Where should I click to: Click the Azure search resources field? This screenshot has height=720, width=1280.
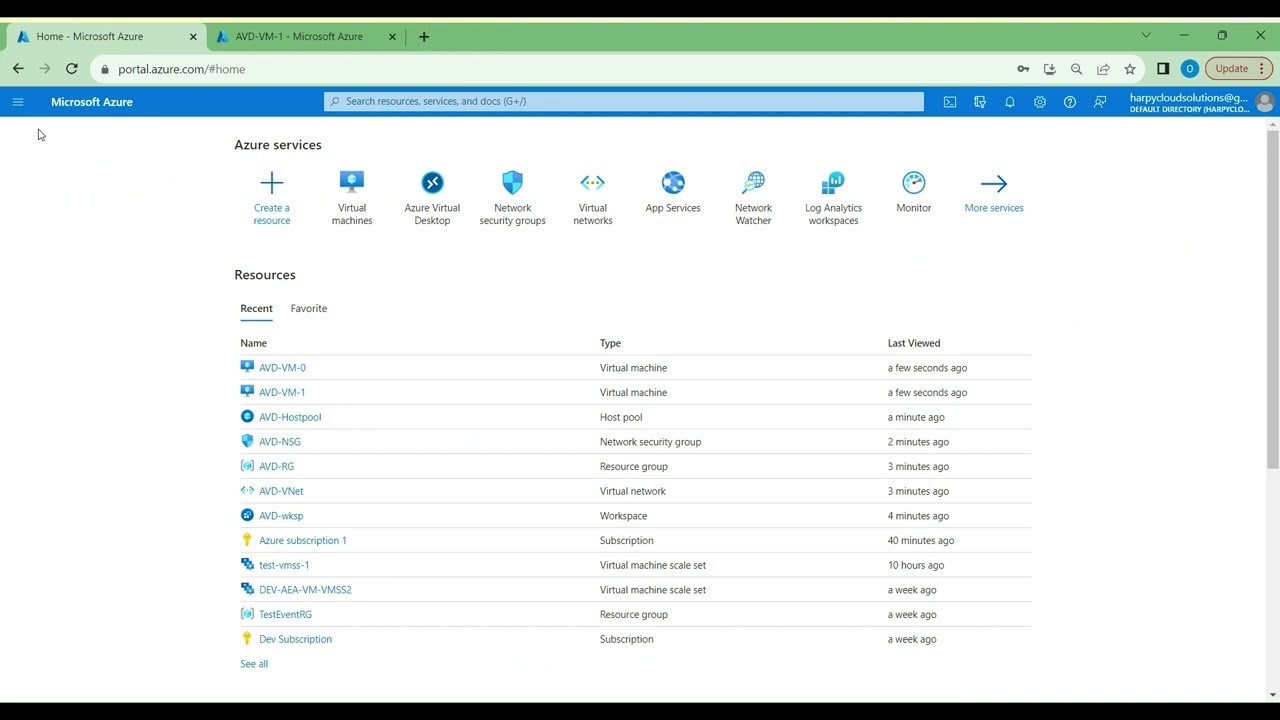coord(624,101)
